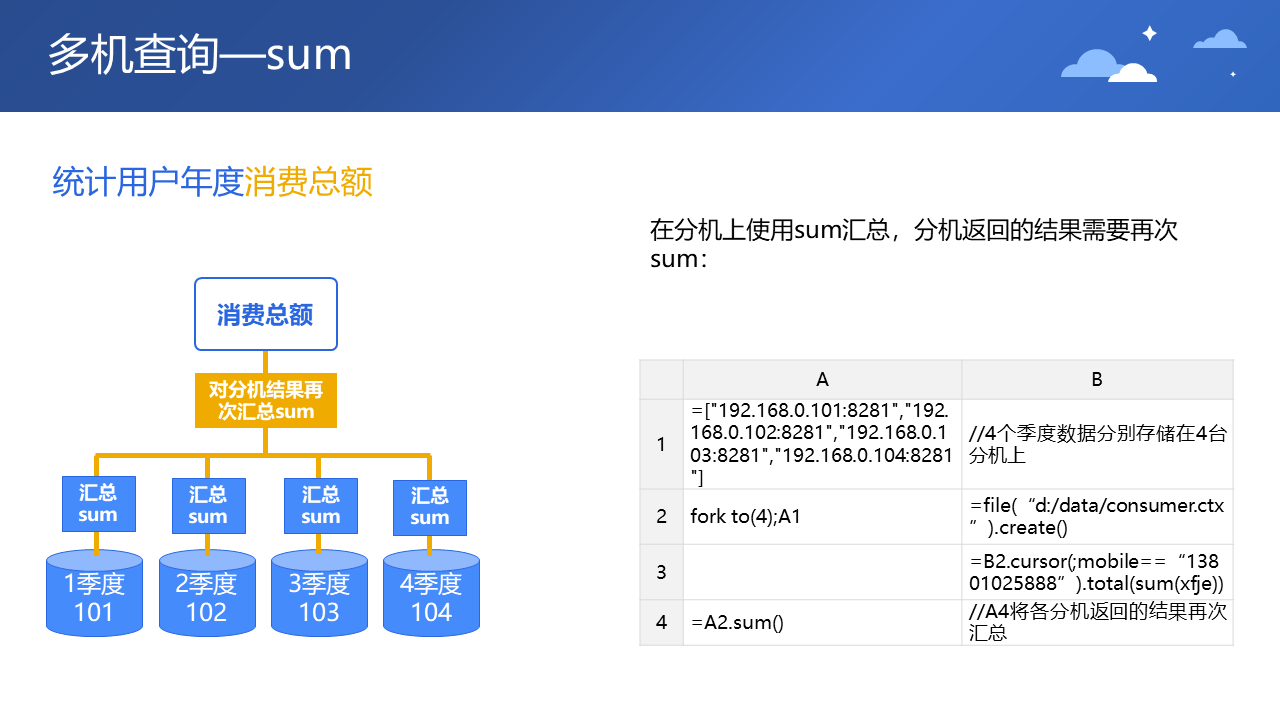Select the "消费总额" box in the diagram
Image resolution: width=1280 pixels, height=720 pixels.
point(266,314)
